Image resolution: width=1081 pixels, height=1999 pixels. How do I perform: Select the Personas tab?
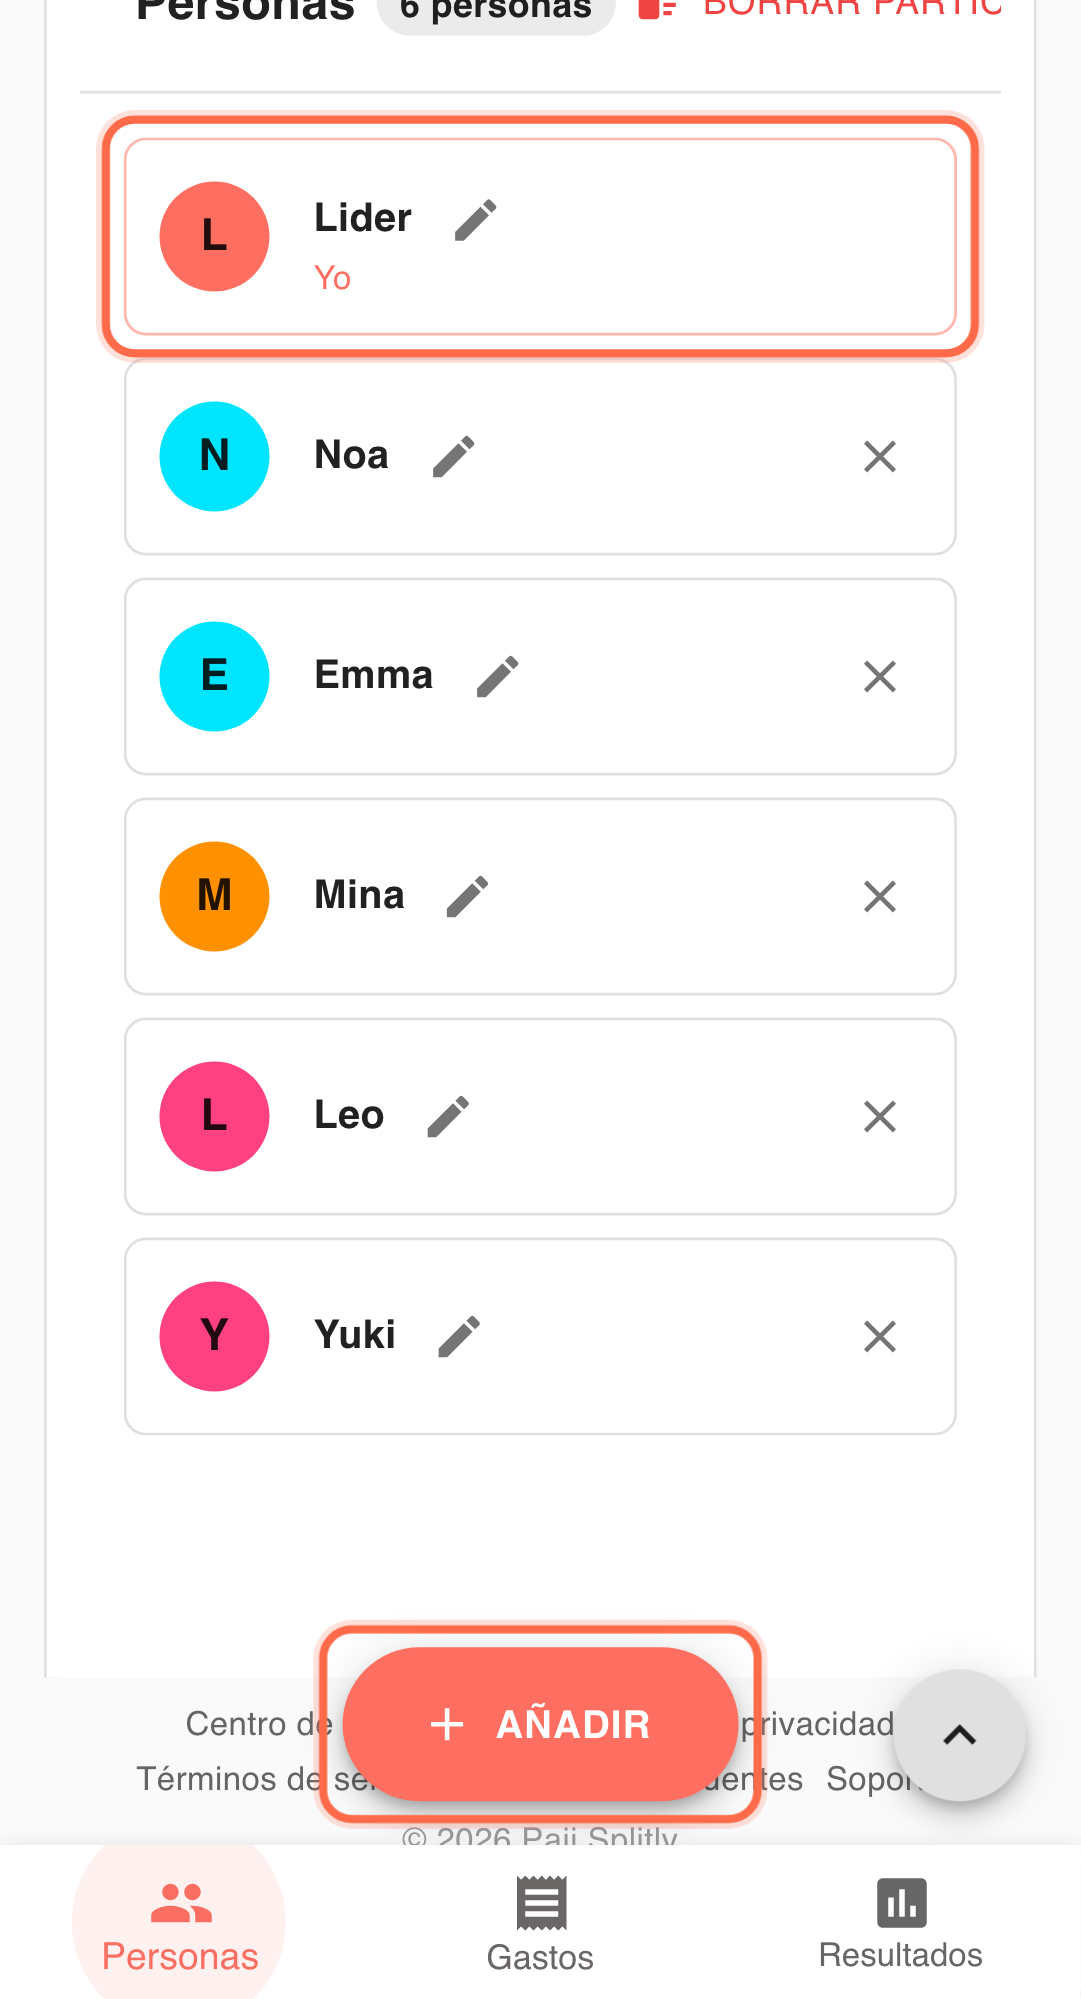coord(180,1925)
